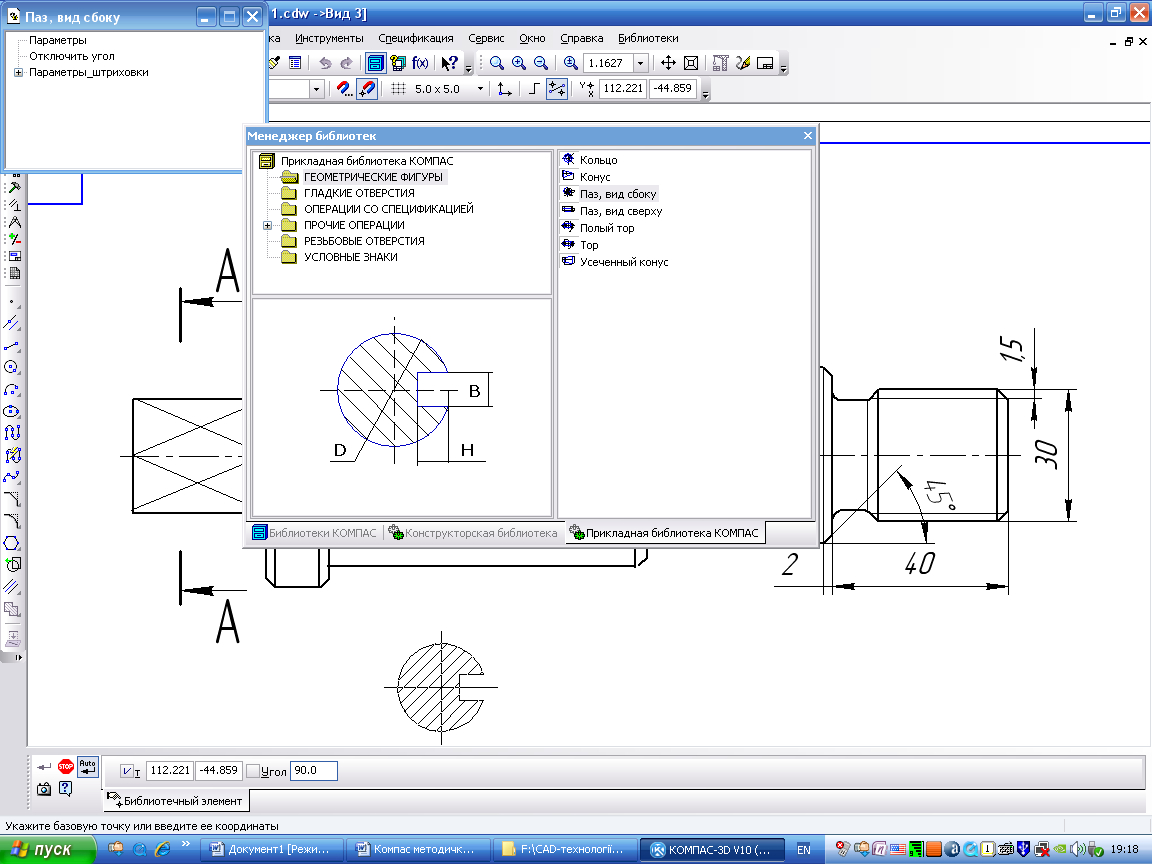Expand Параметры_штриховки tree node
1152x864 pixels.
click(18, 73)
